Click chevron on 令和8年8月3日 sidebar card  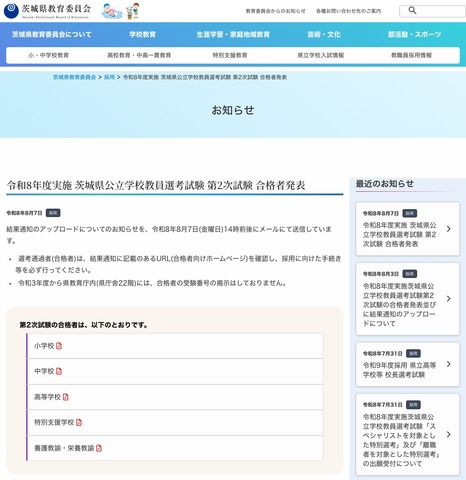449,299
